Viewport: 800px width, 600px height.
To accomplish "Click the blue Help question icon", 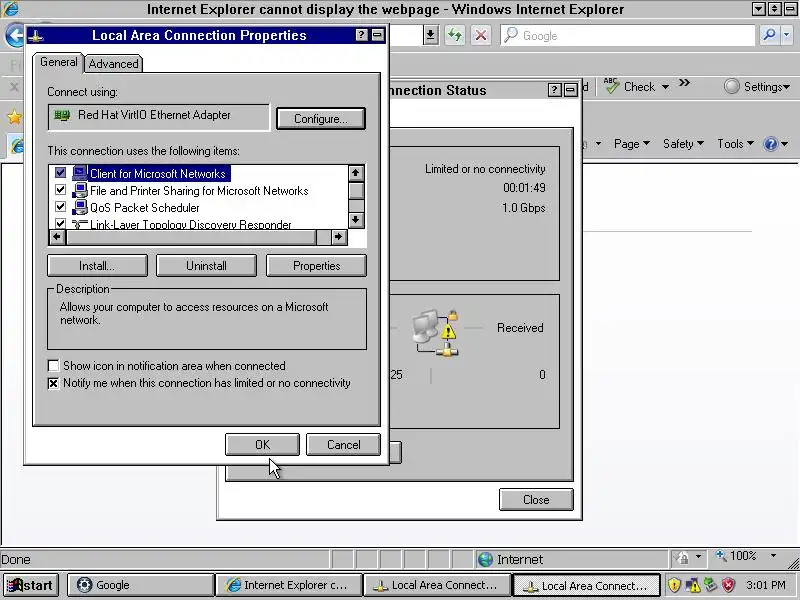I will click(770, 144).
